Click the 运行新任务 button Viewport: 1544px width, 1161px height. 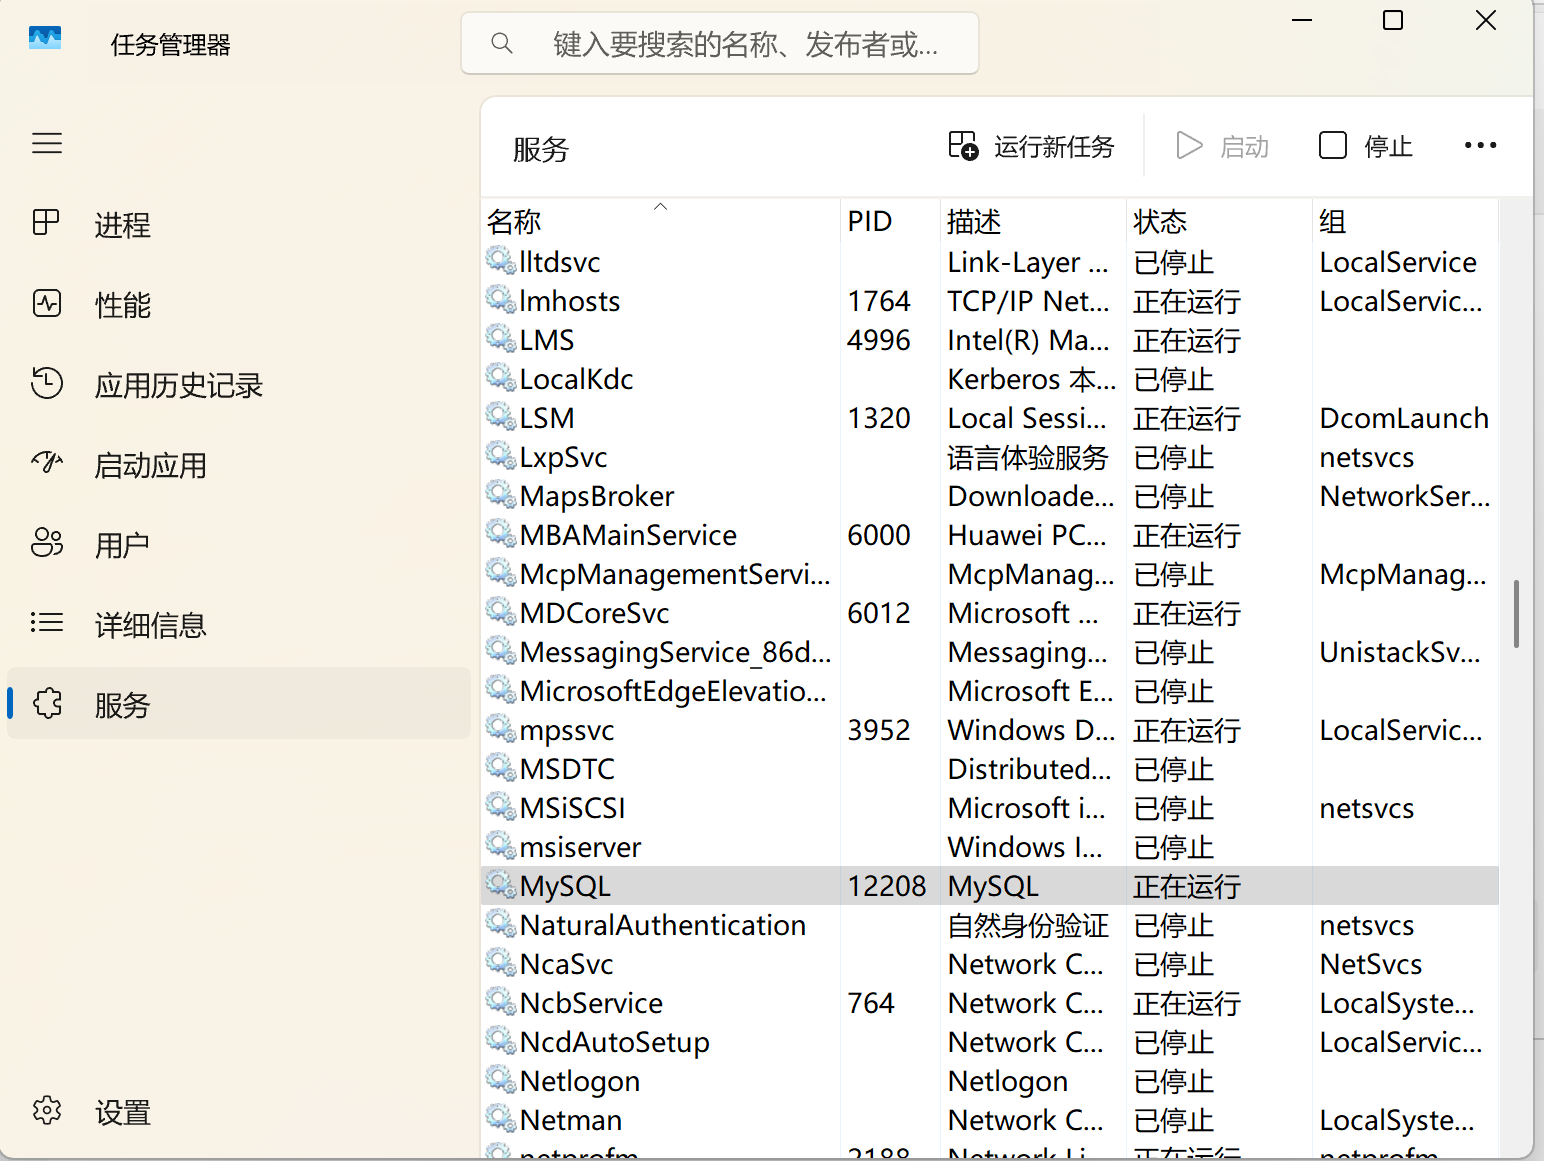coord(1031,146)
